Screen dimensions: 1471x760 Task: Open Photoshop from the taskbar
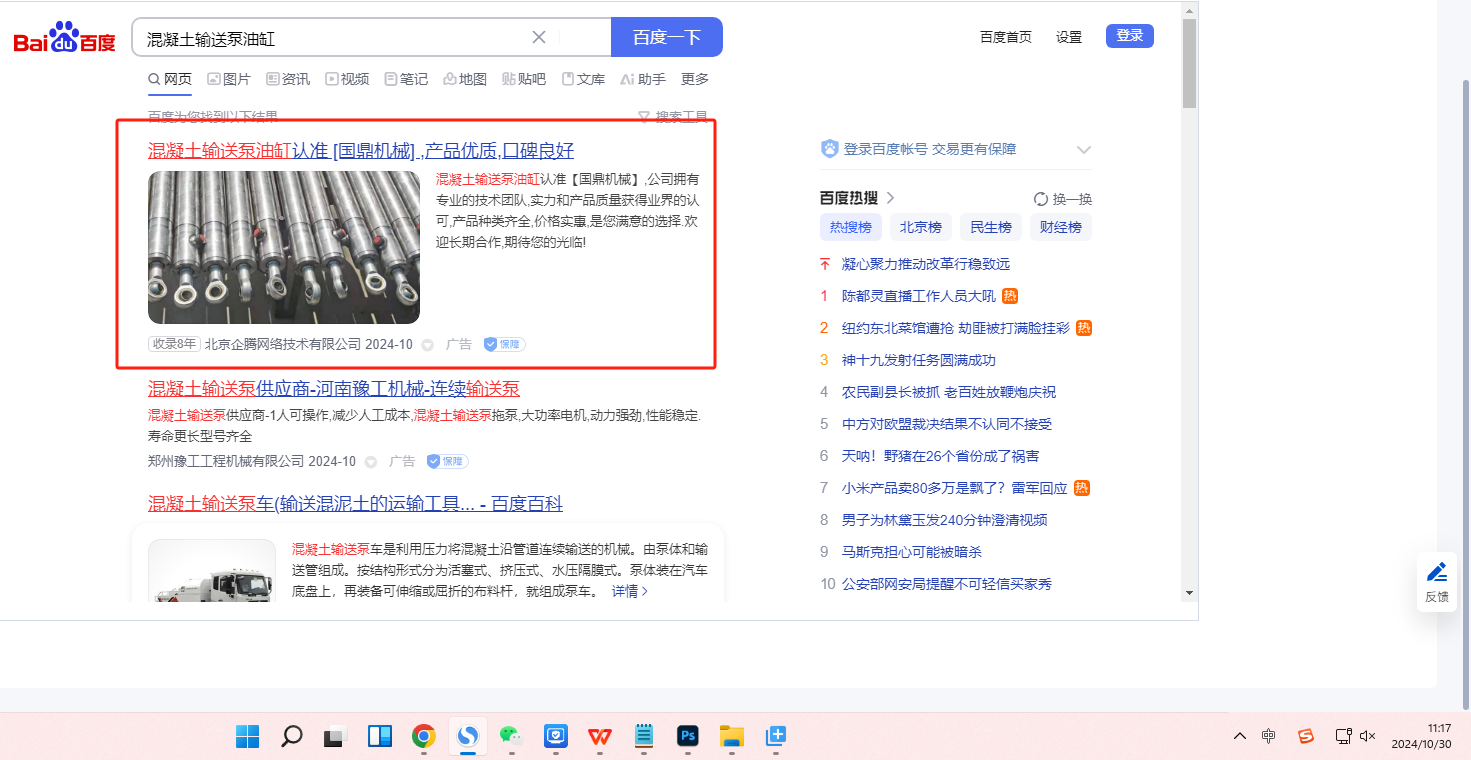687,737
